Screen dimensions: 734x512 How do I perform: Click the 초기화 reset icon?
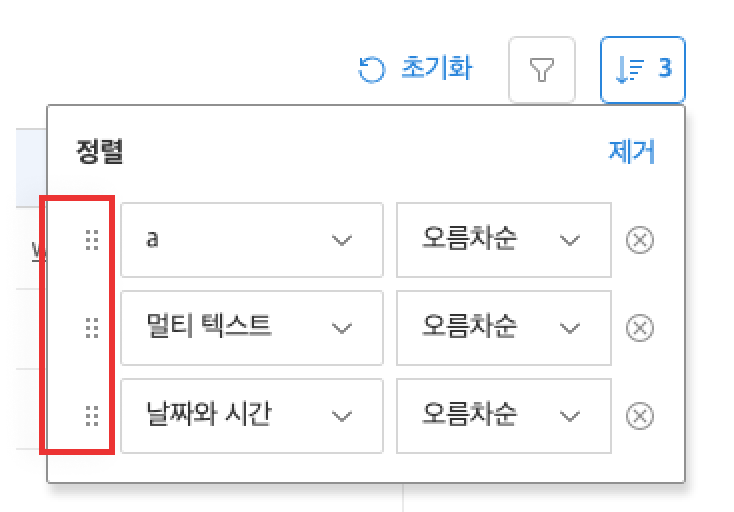[371, 70]
